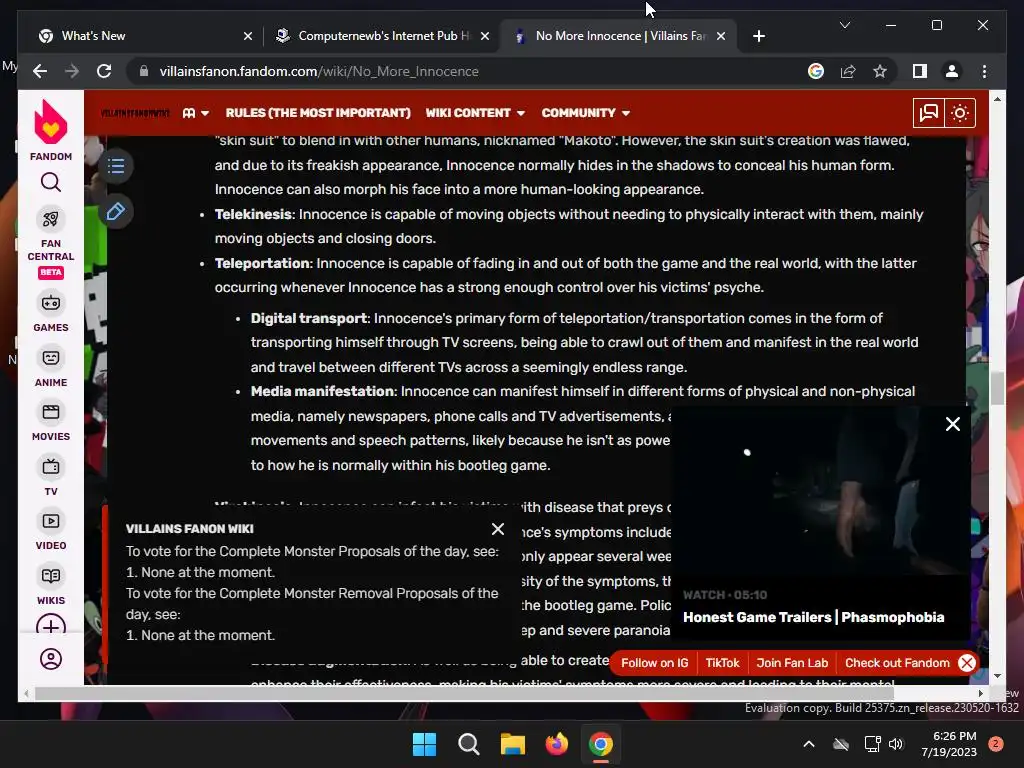
Task: Open Windows taskbar search
Action: 468,744
